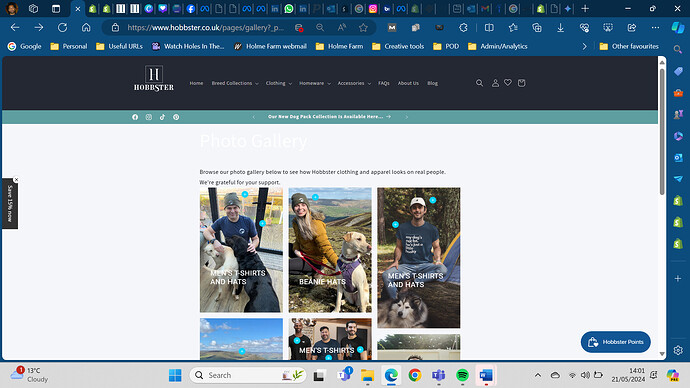Open the Hobbster account login icon
690x388 pixels.
(x=495, y=83)
